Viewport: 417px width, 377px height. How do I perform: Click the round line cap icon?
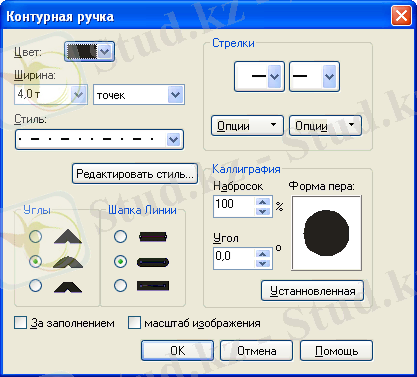tap(153, 262)
